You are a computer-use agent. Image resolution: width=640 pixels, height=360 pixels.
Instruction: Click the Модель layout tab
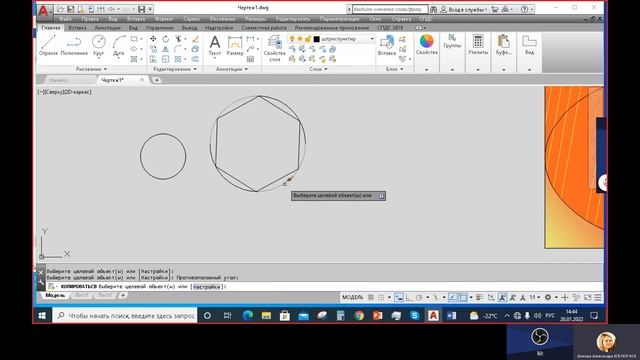pyautogui.click(x=55, y=295)
